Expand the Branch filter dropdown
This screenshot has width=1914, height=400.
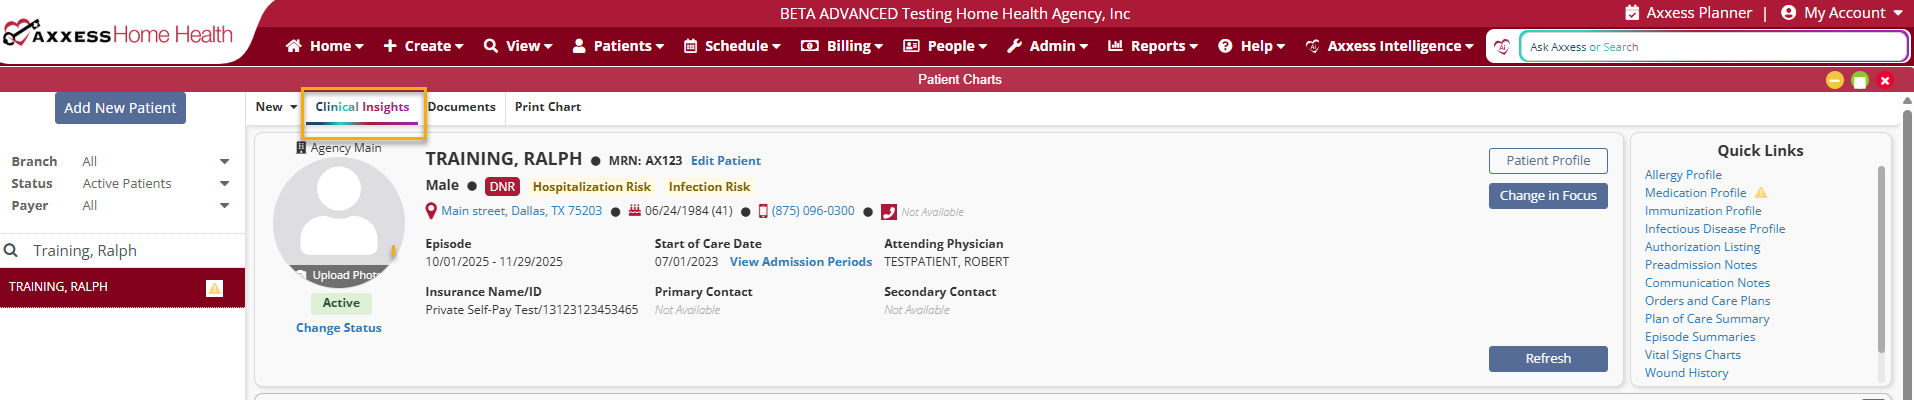(224, 162)
